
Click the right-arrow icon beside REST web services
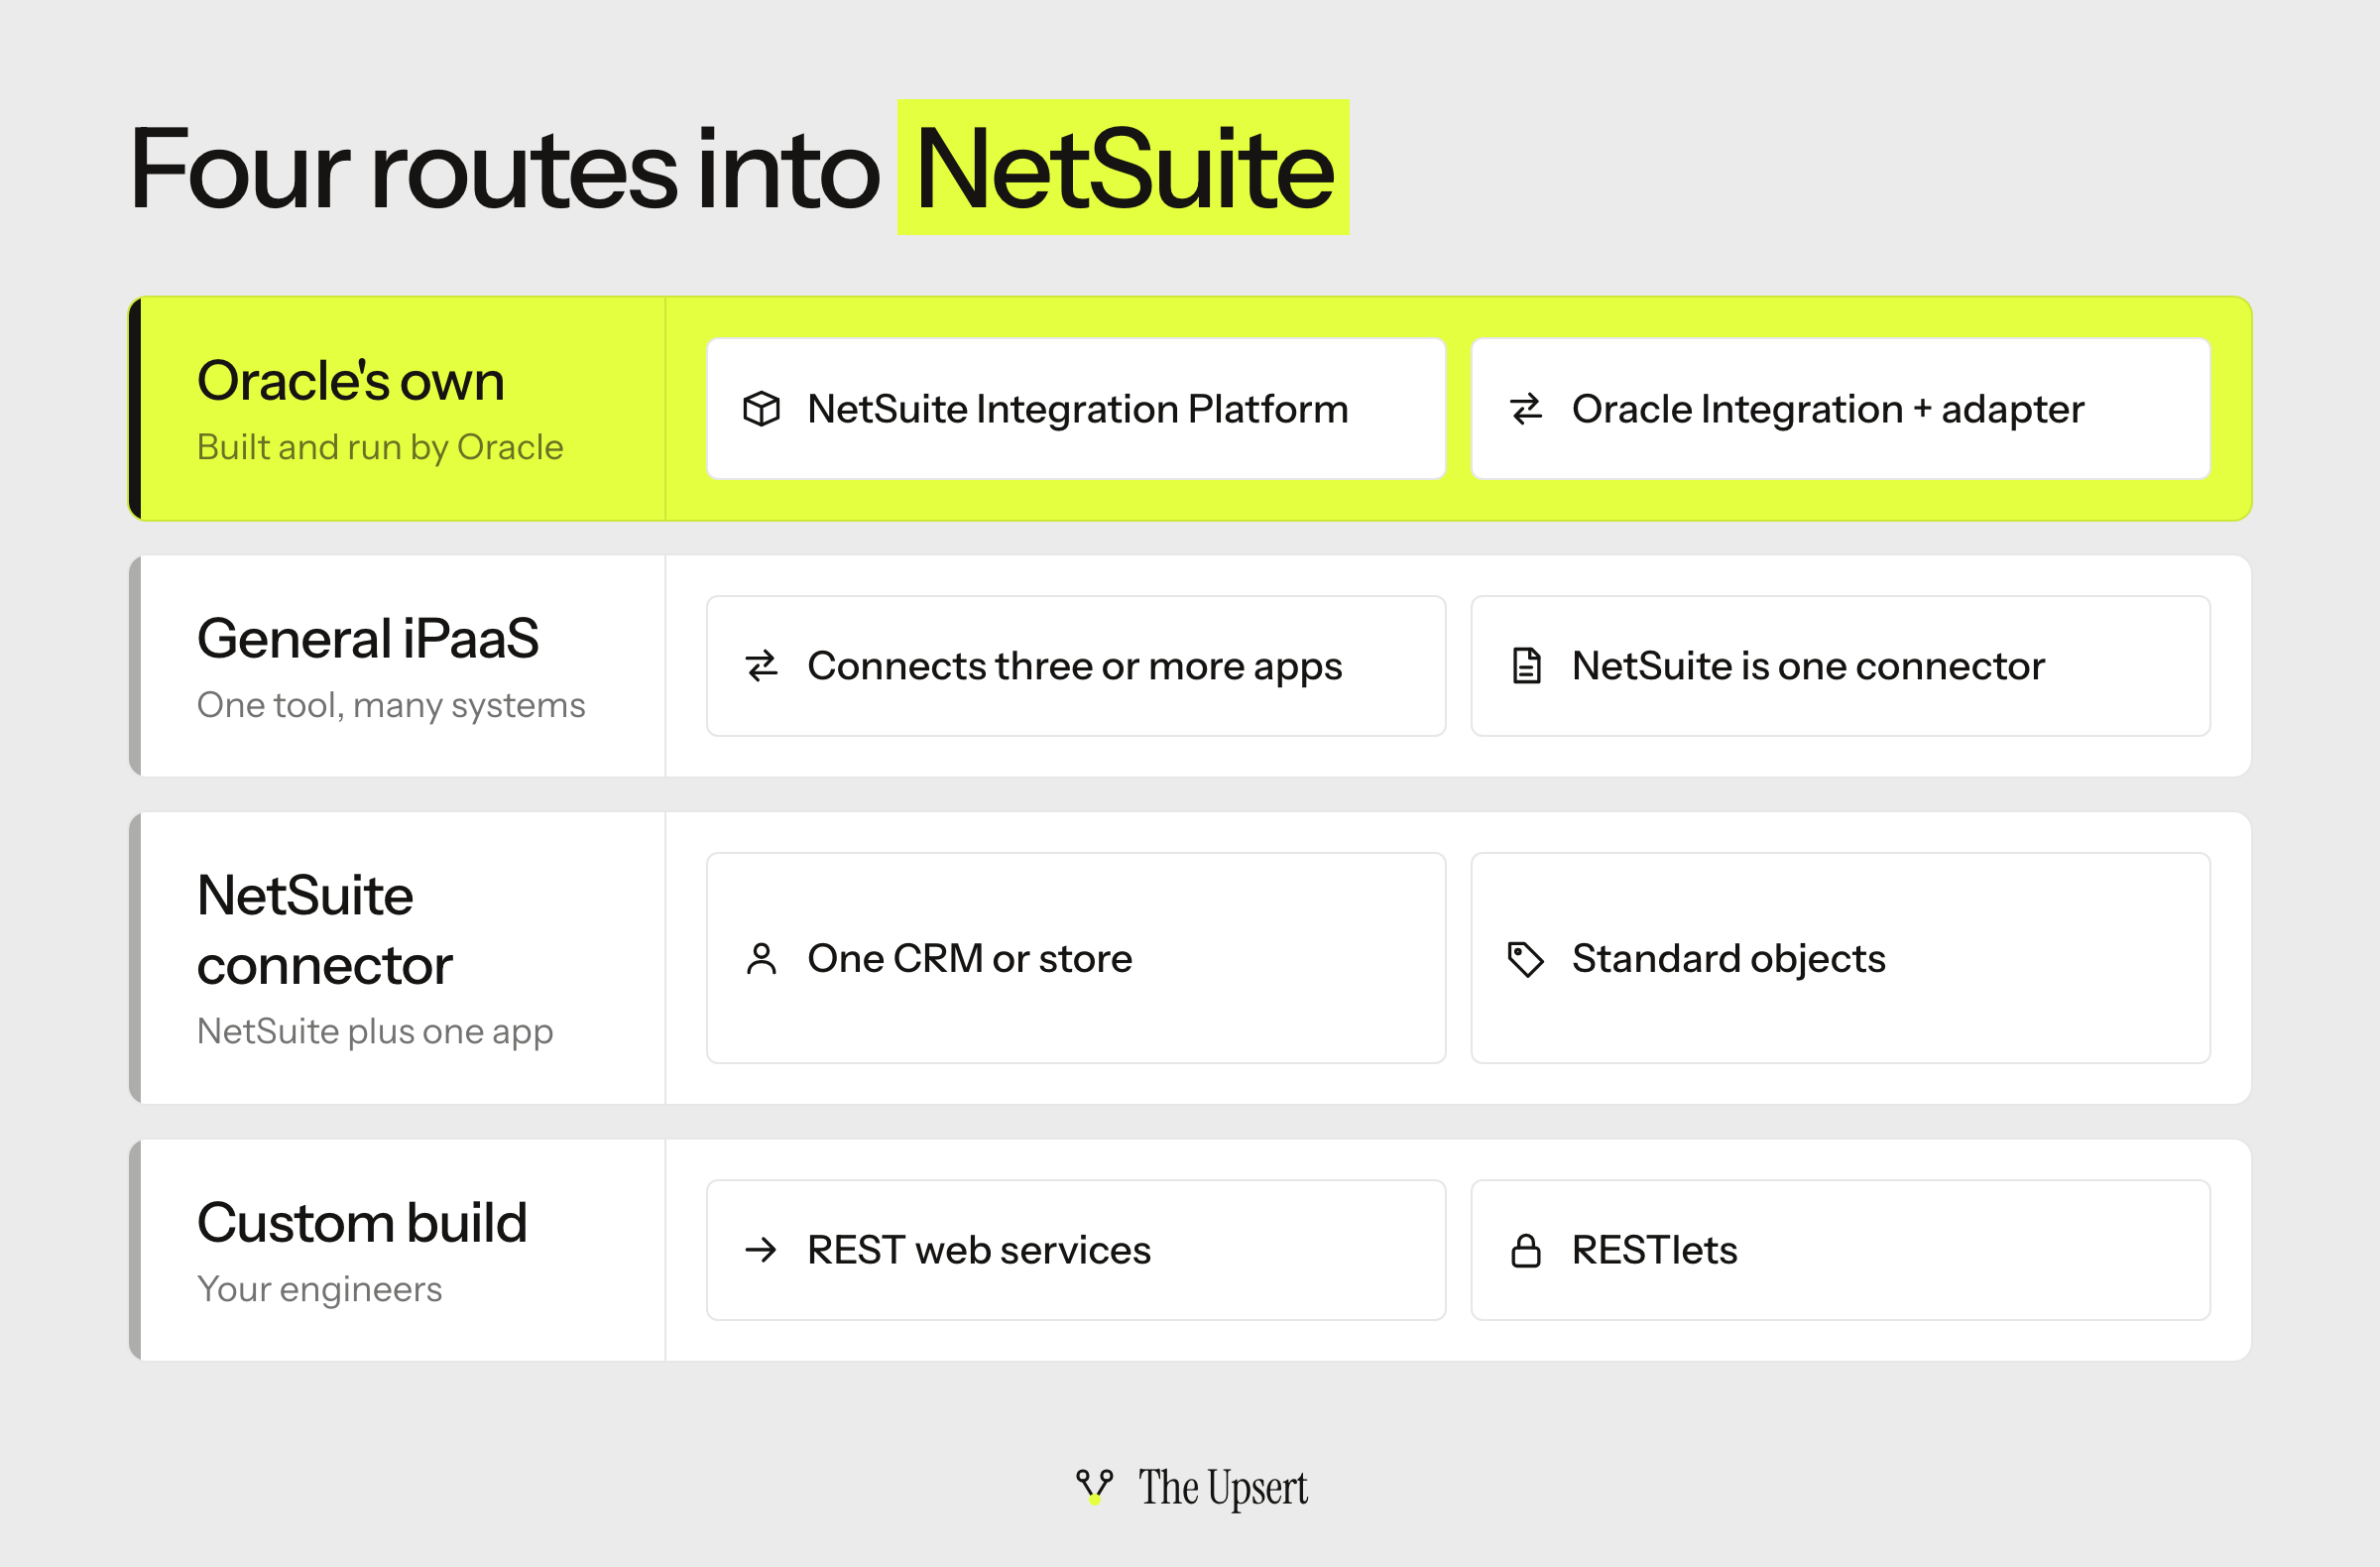tap(761, 1250)
